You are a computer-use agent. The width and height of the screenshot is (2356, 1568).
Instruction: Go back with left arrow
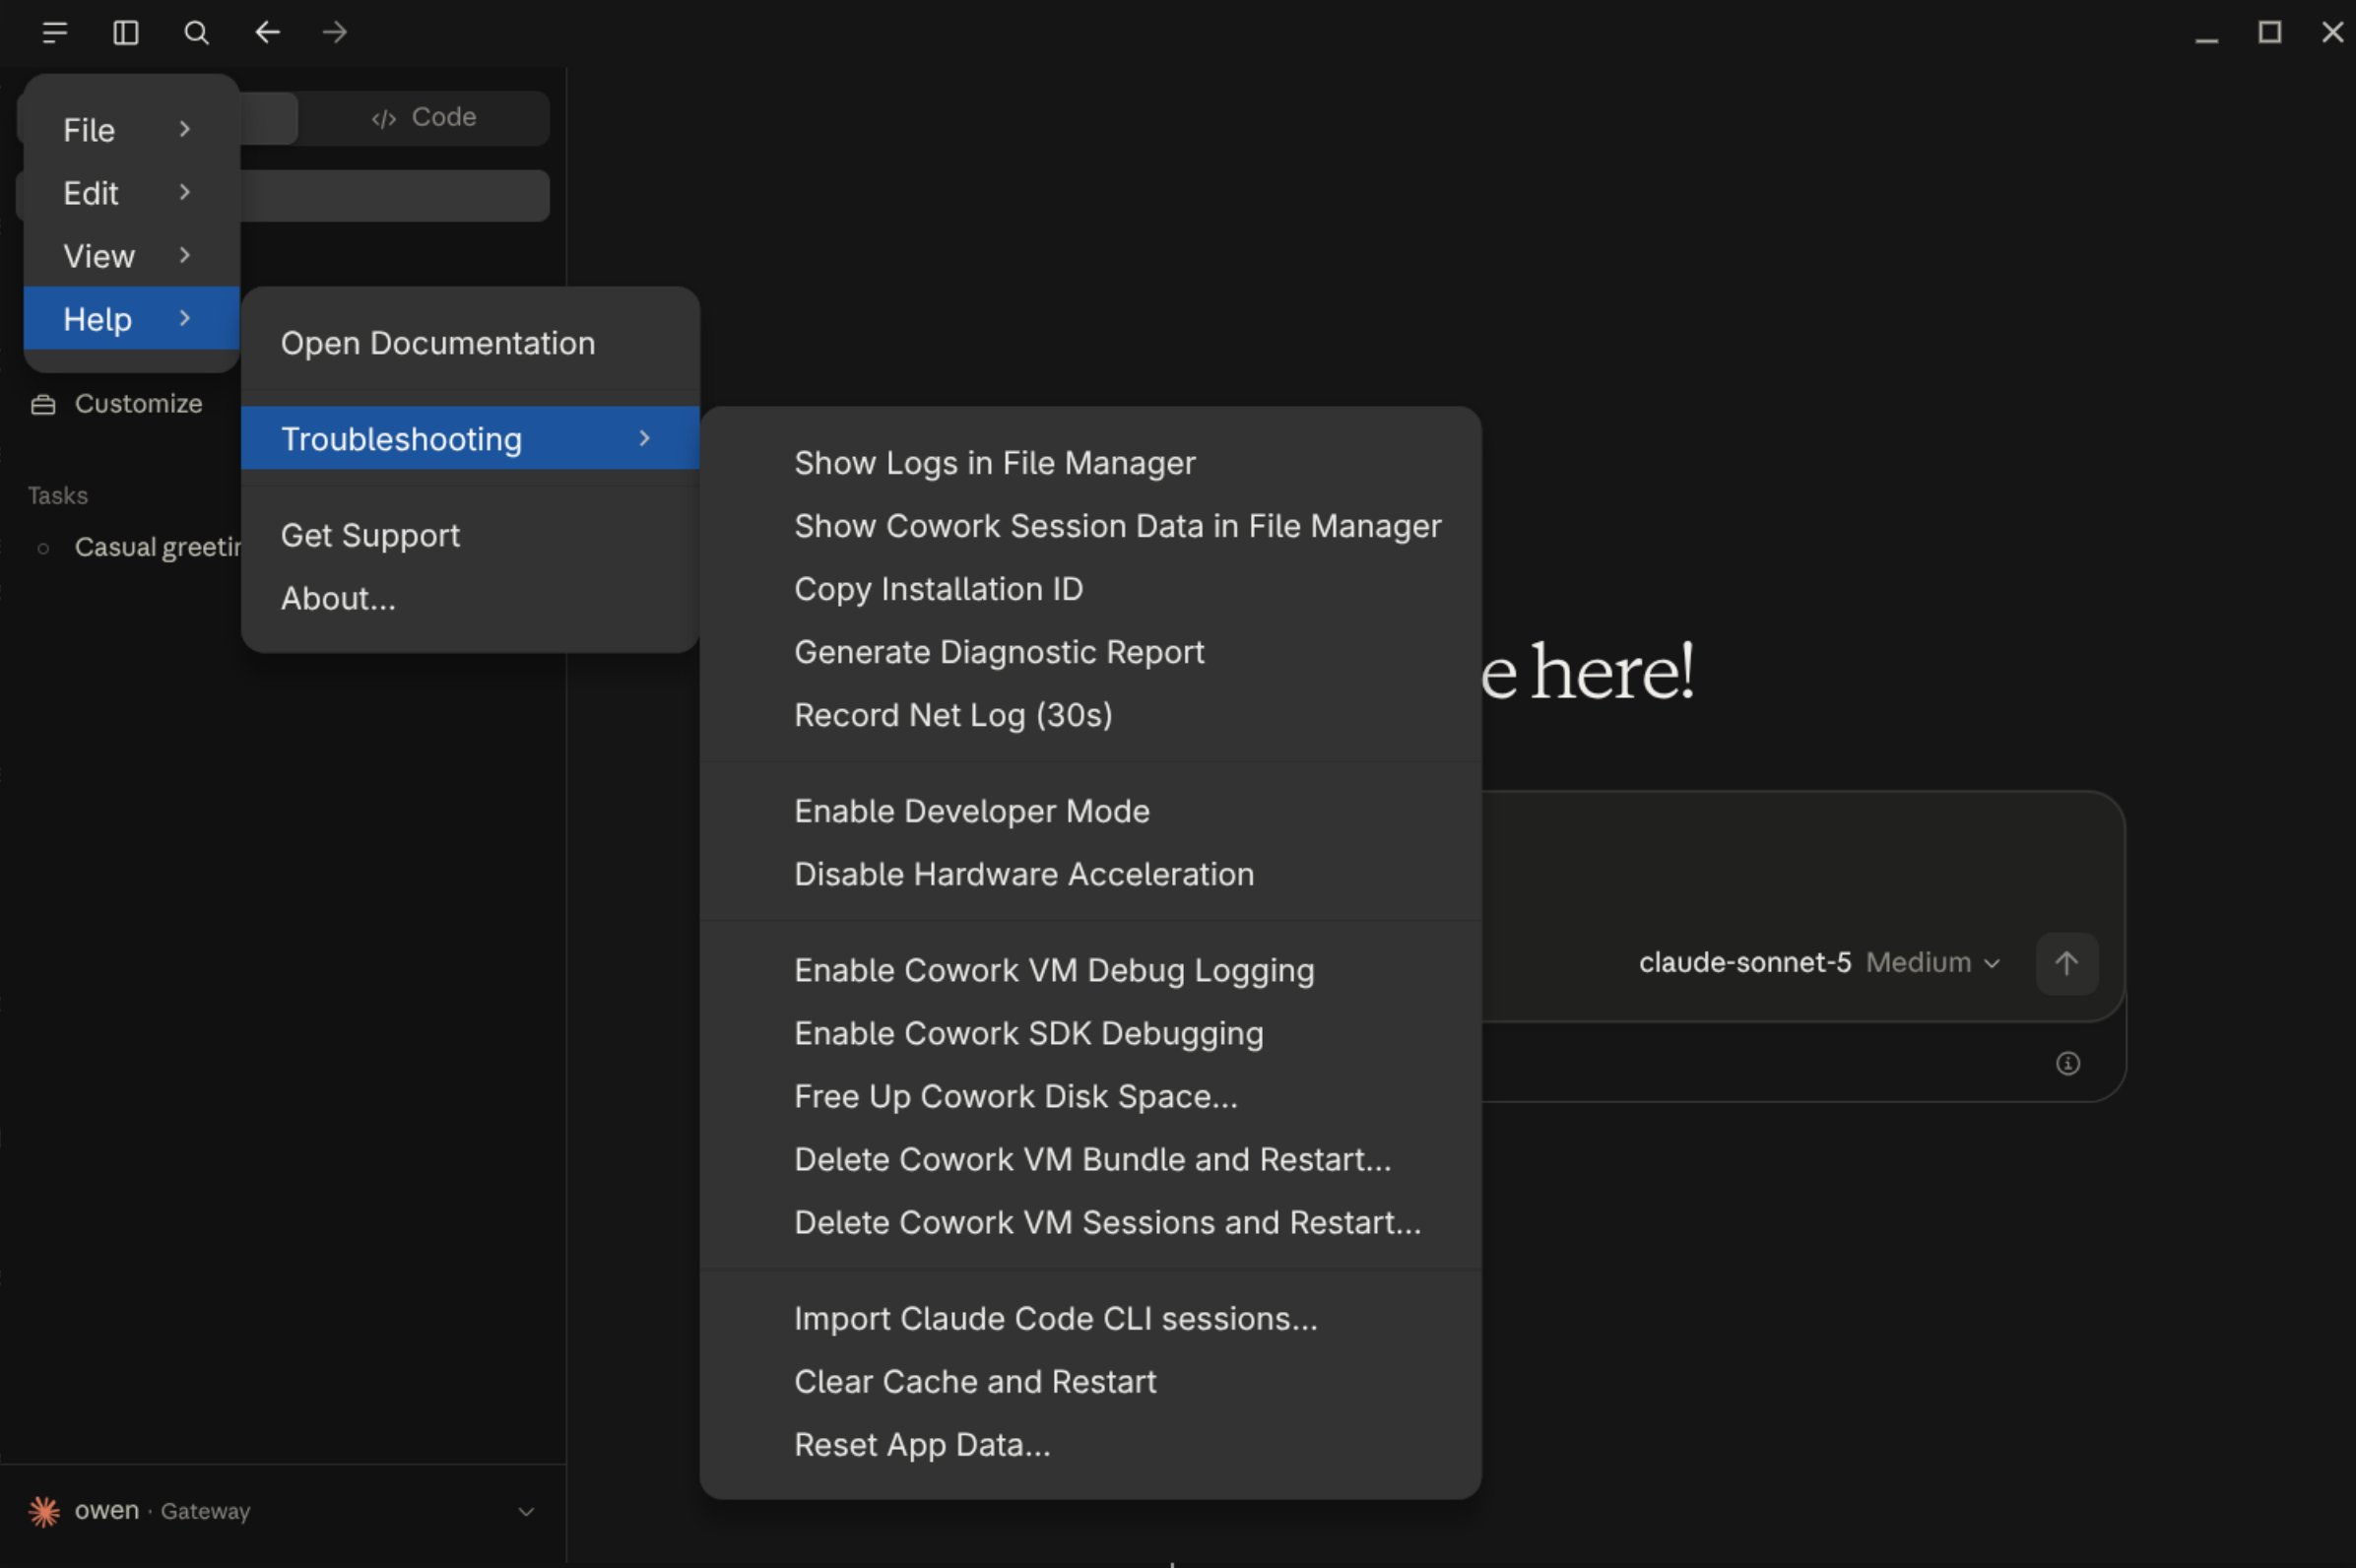(x=267, y=33)
